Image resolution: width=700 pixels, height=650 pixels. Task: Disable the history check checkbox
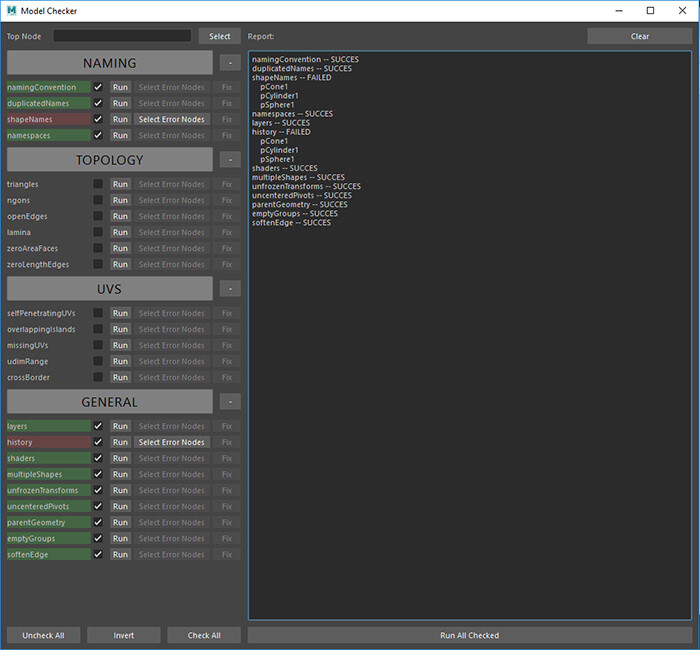coord(98,442)
